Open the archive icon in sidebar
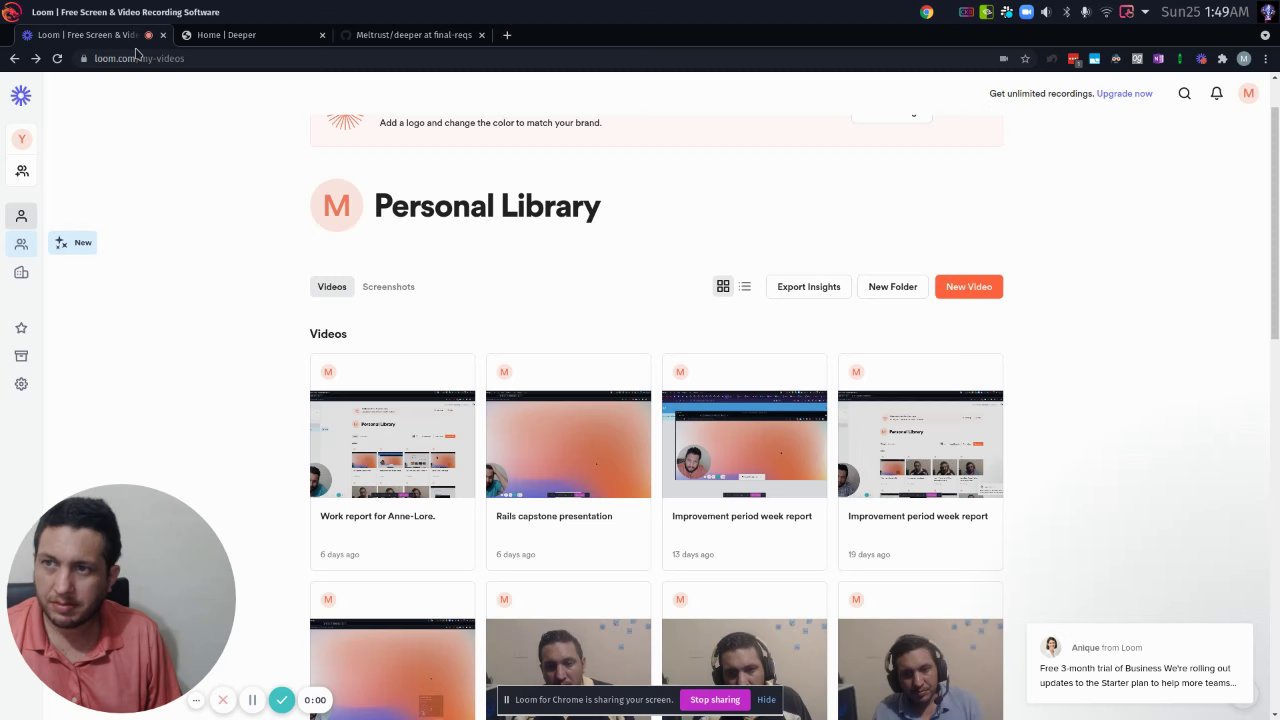The image size is (1280, 720). pyautogui.click(x=21, y=356)
